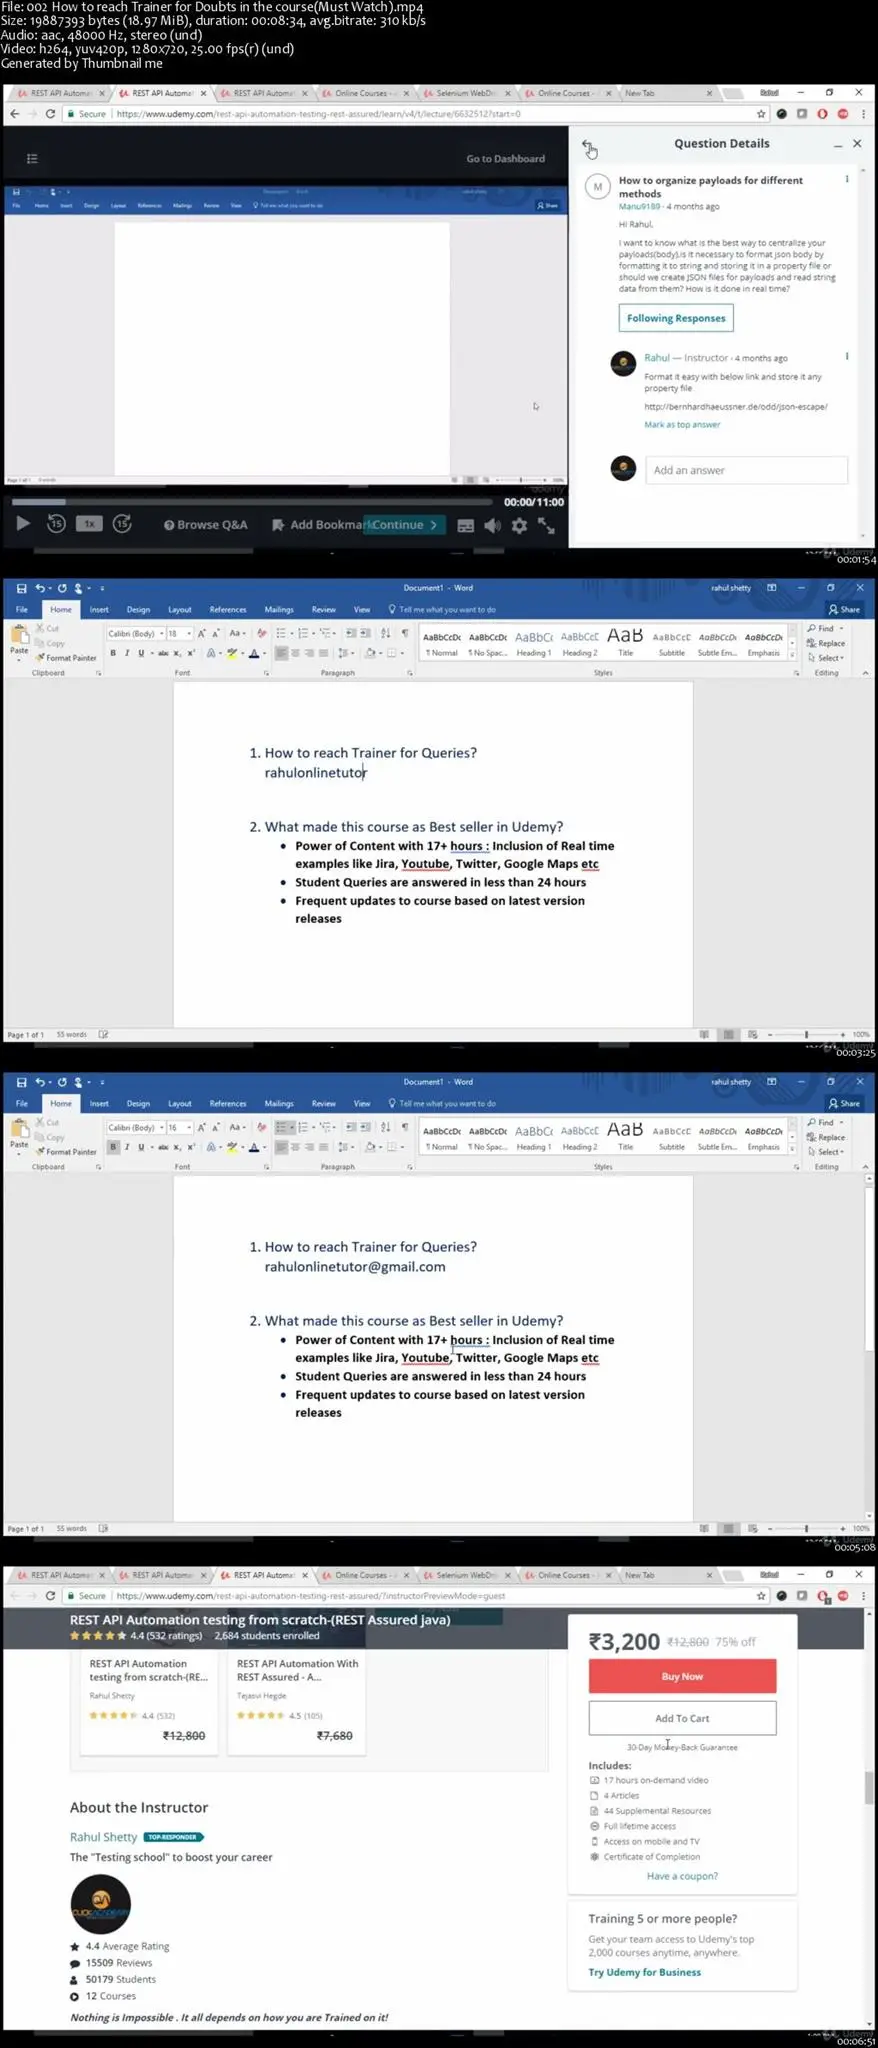Viewport: 878px width, 2048px height.
Task: Open the bernhardhaeussner json-escape link
Action: tap(735, 407)
